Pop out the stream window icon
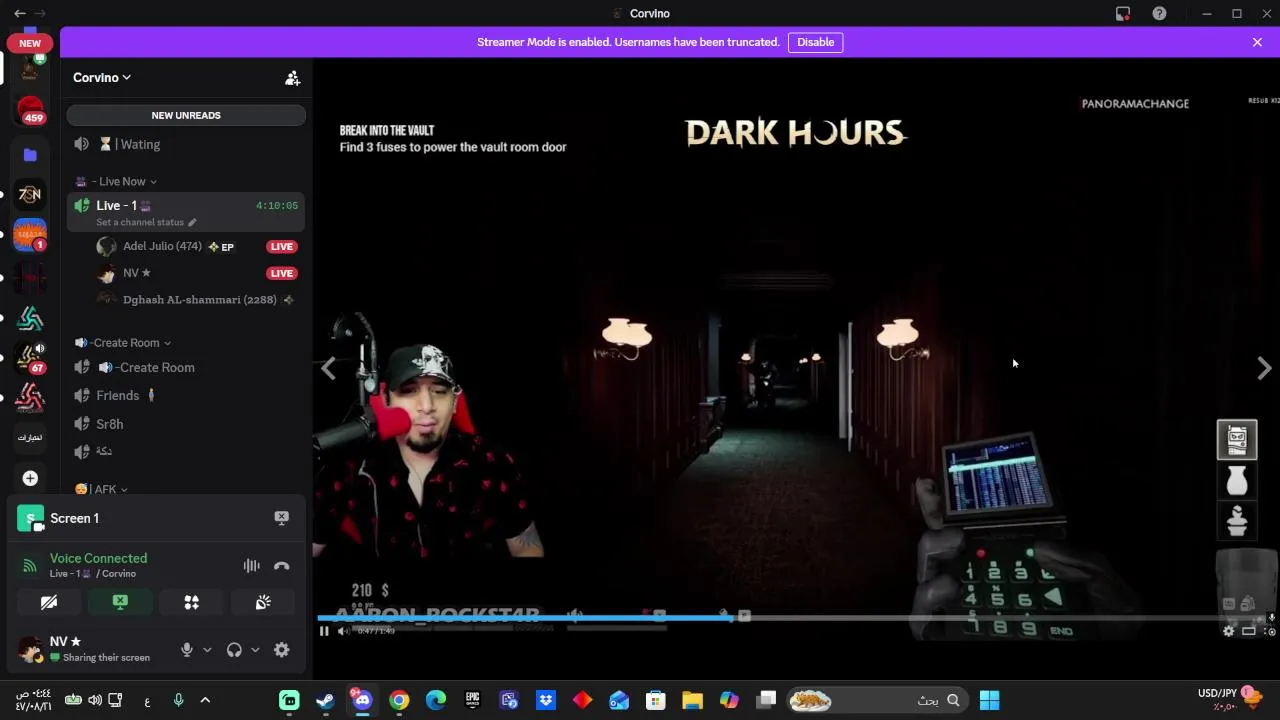1280x720 pixels. [x=1248, y=631]
